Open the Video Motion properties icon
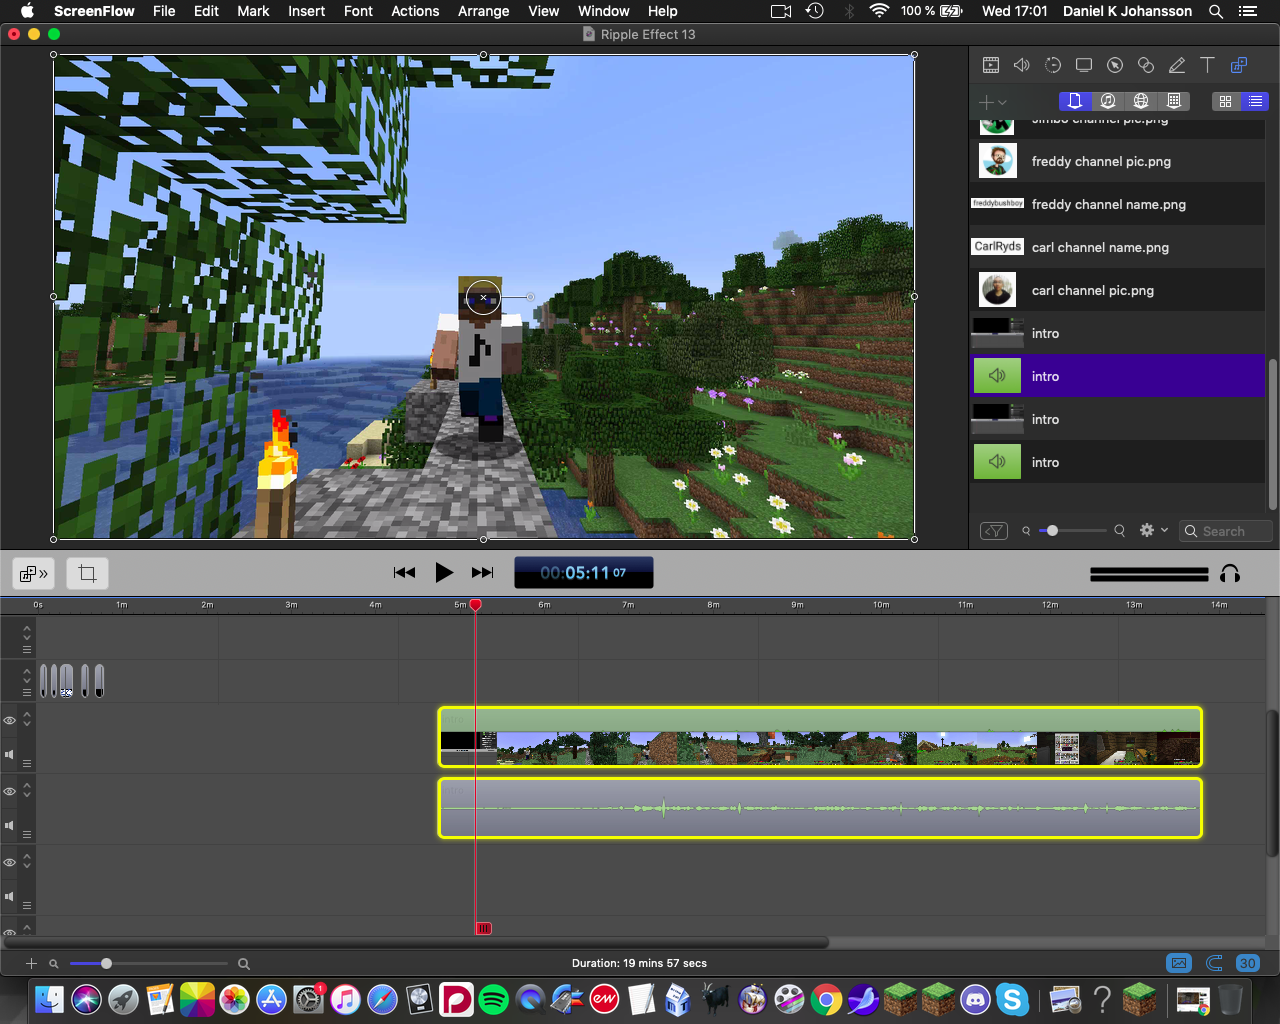Viewport: 1280px width, 1024px height. [1053, 65]
